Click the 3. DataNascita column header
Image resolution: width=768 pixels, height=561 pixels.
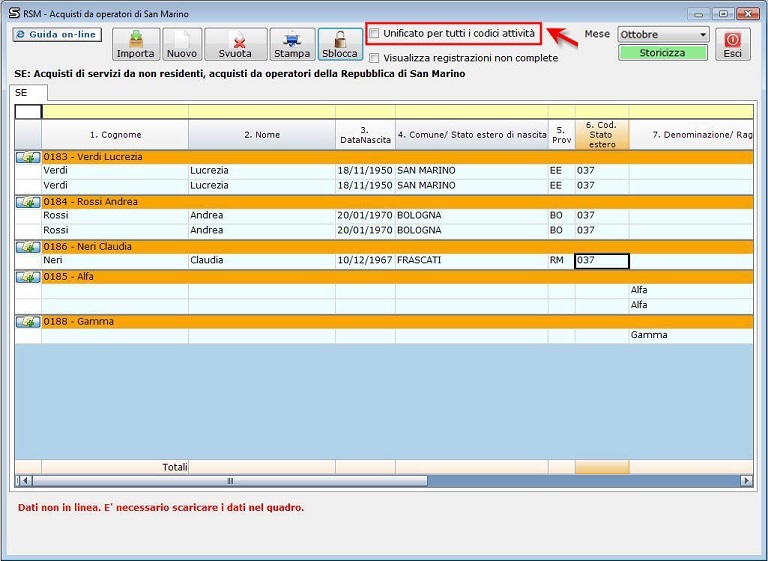[x=364, y=135]
